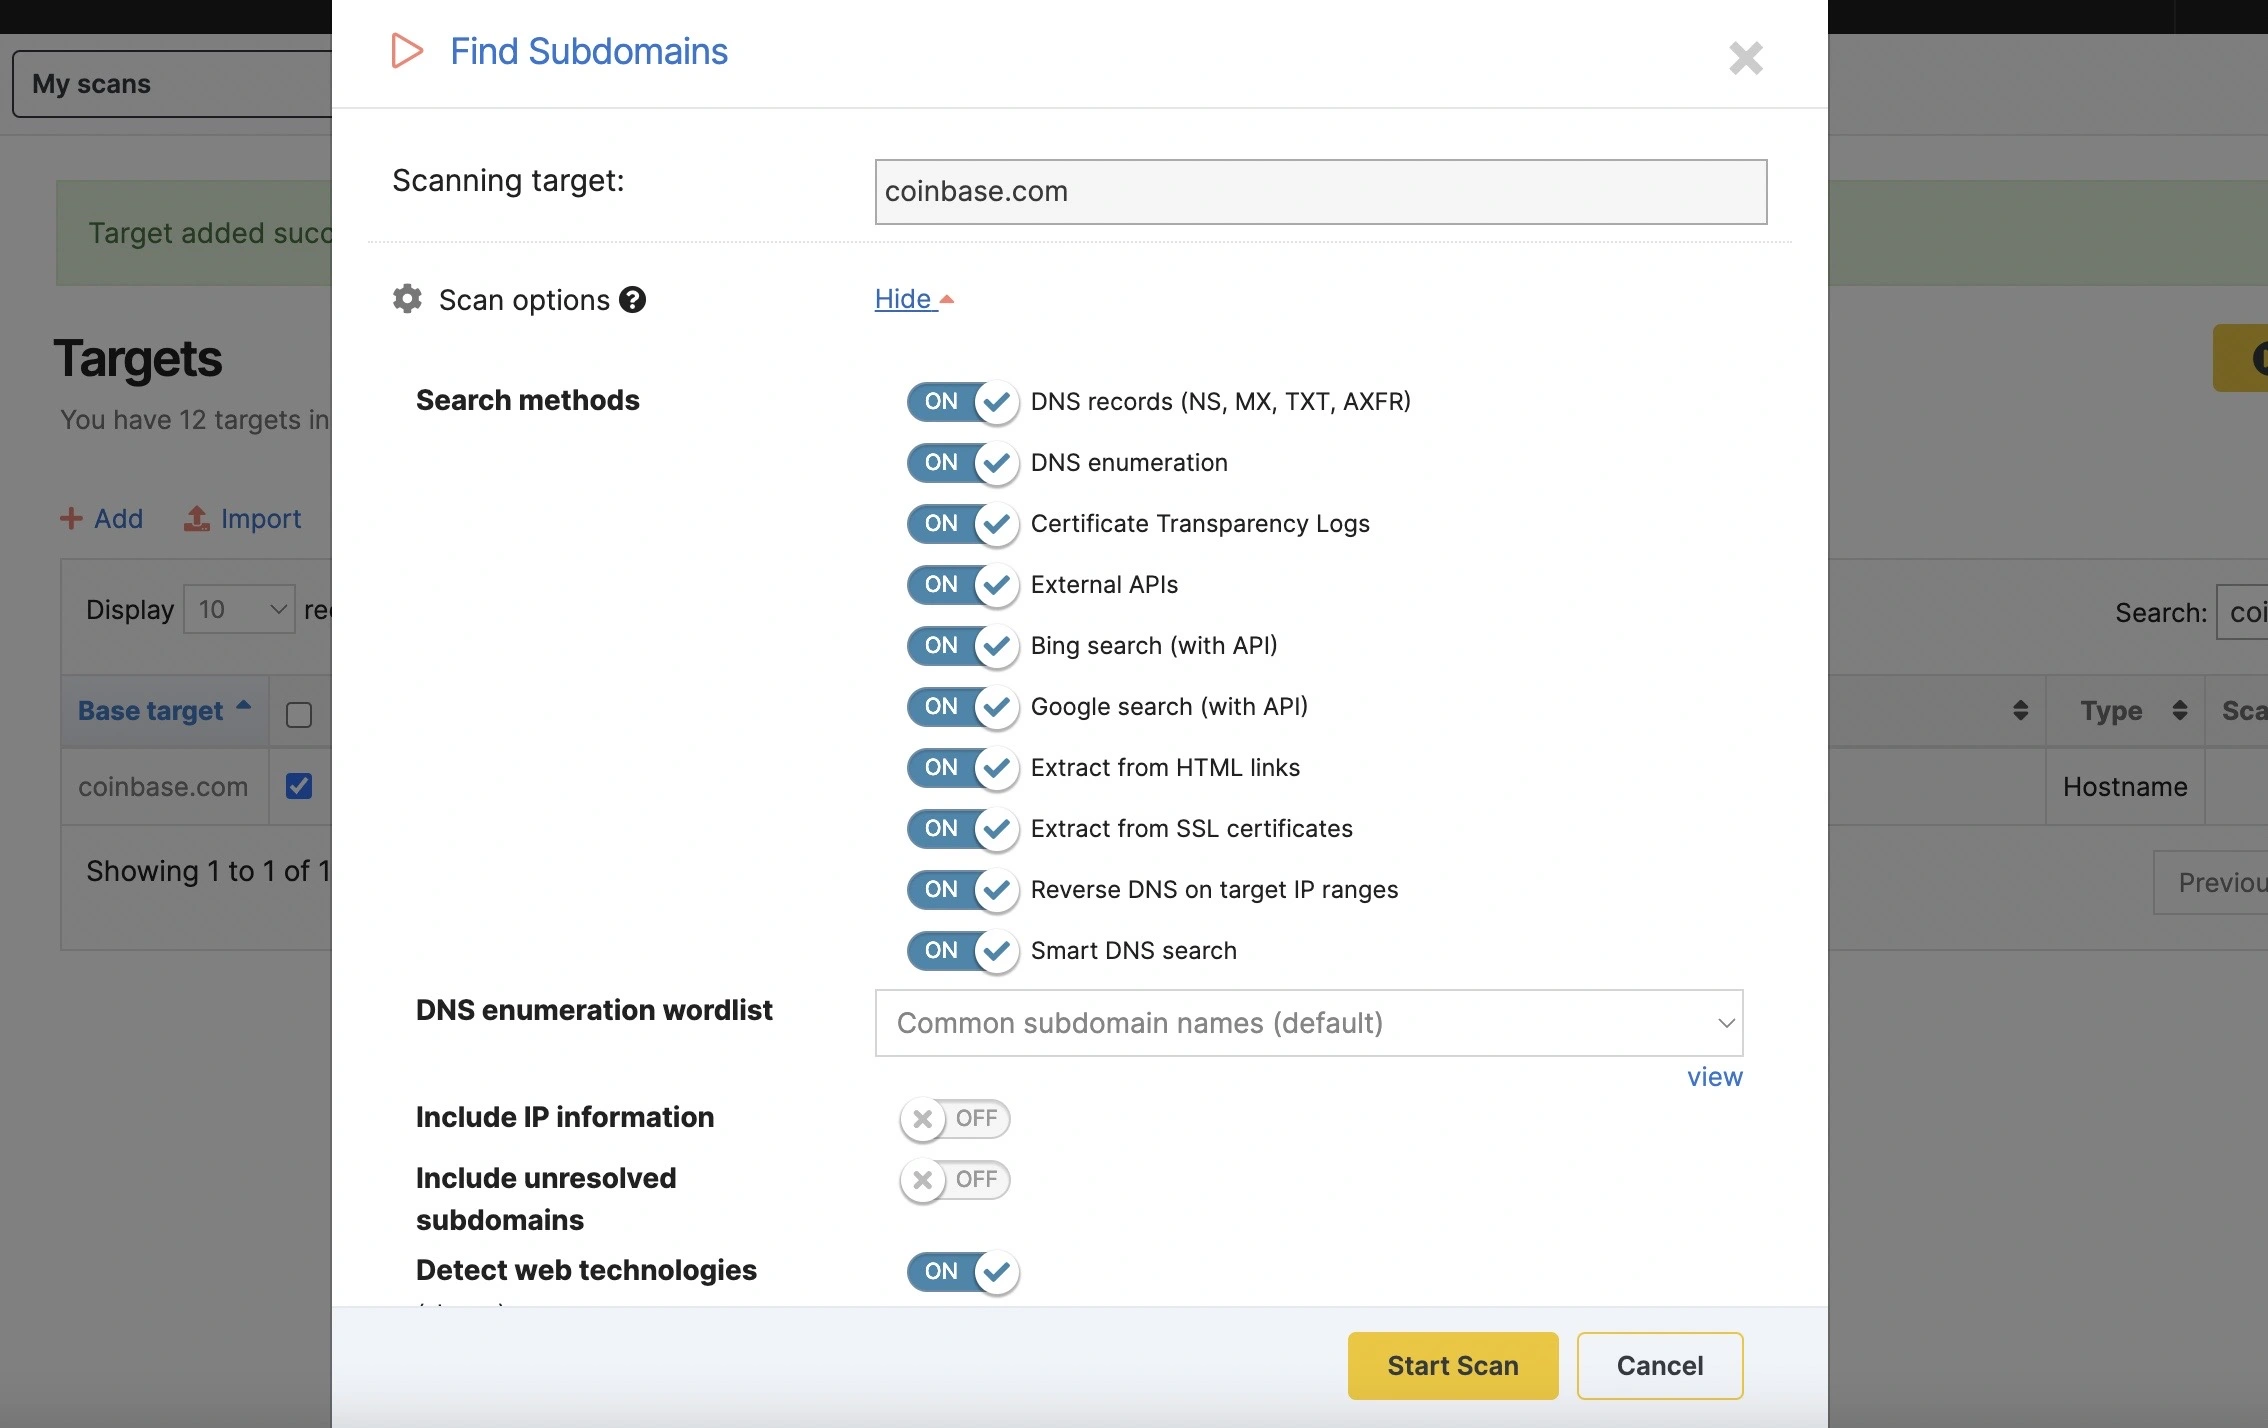Viewport: 2268px width, 1428px height.
Task: Enable Include IP information
Action: 954,1118
